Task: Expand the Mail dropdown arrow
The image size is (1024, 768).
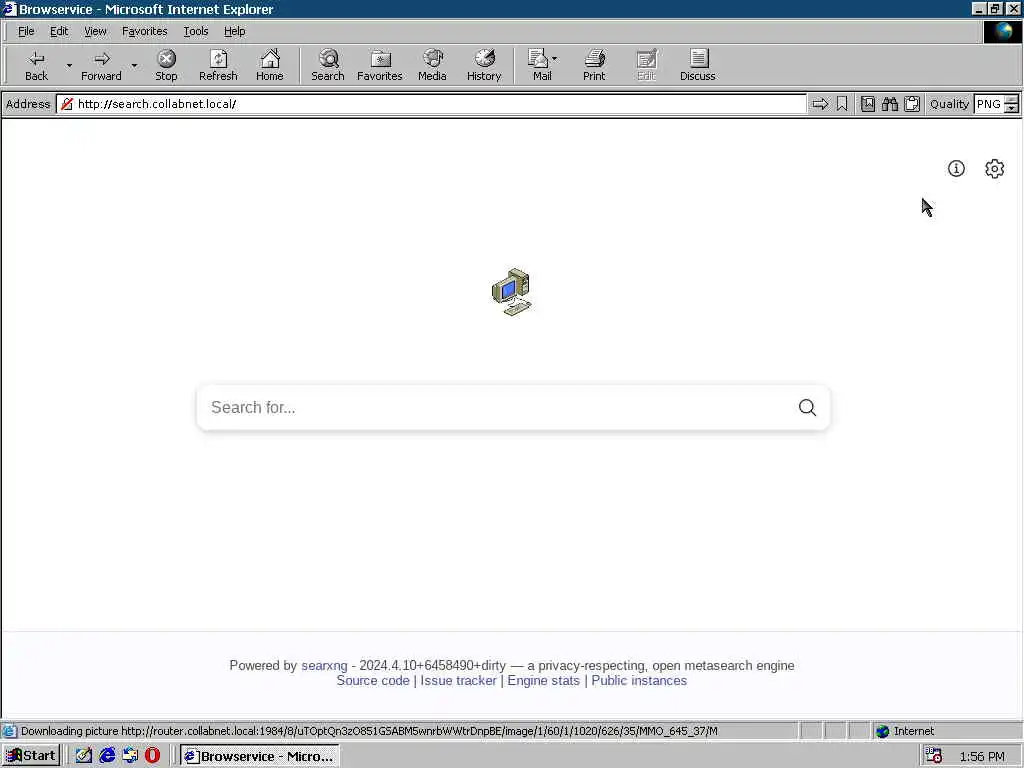Action: click(x=555, y=59)
